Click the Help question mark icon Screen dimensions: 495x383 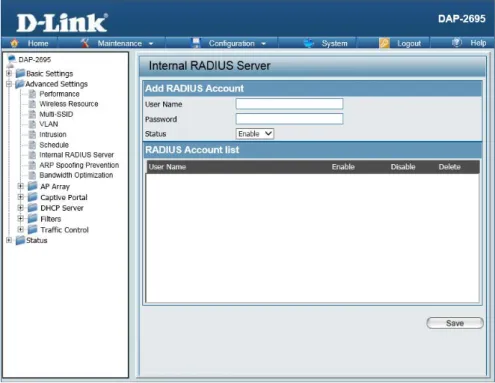tap(457, 43)
